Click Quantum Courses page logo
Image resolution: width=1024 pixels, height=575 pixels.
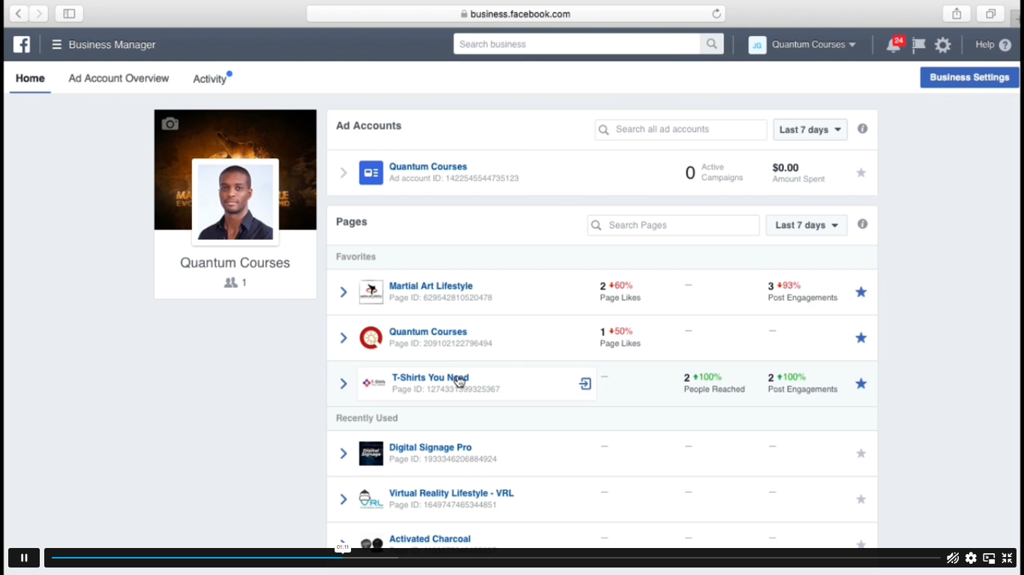(371, 337)
